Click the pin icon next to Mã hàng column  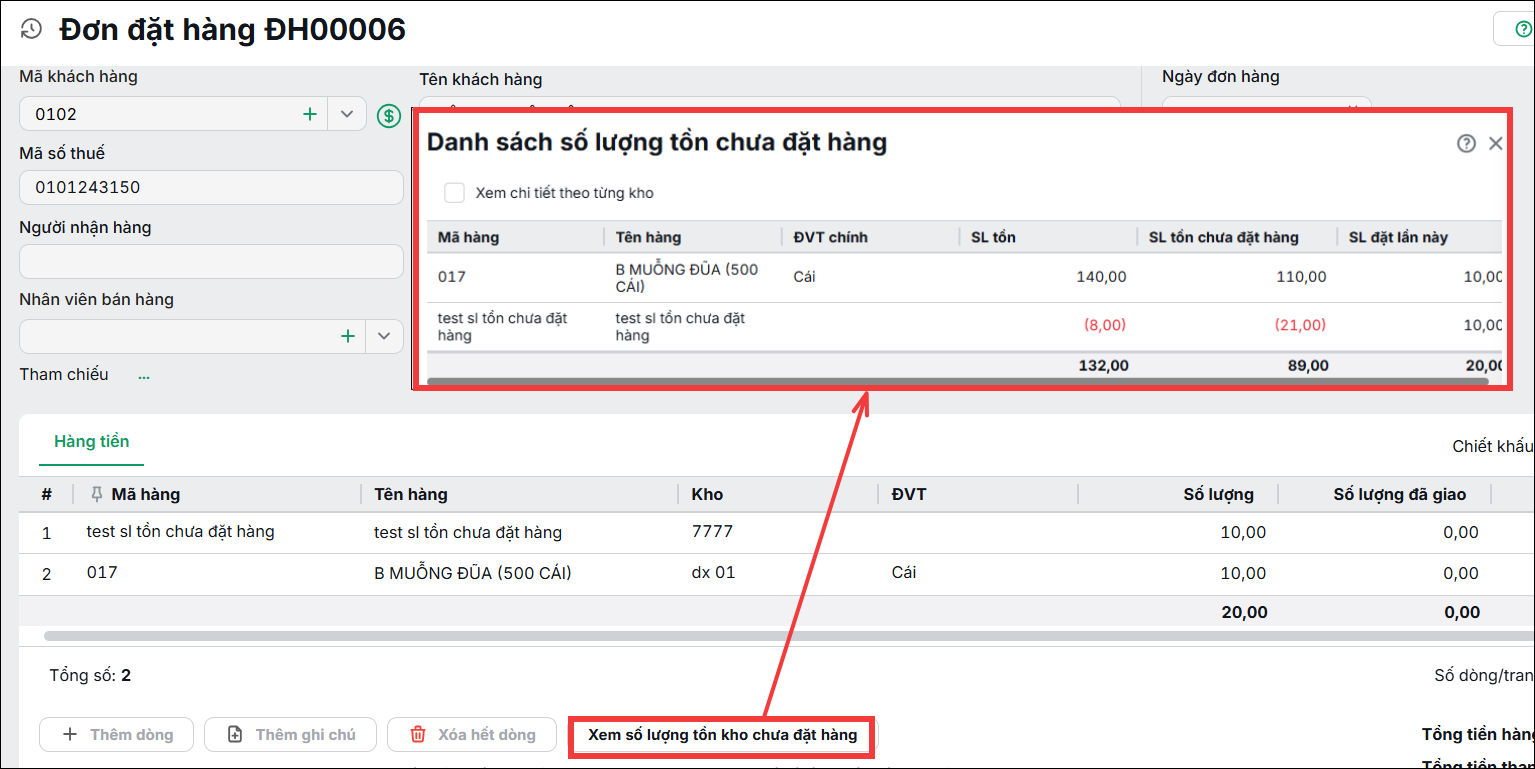(97, 494)
